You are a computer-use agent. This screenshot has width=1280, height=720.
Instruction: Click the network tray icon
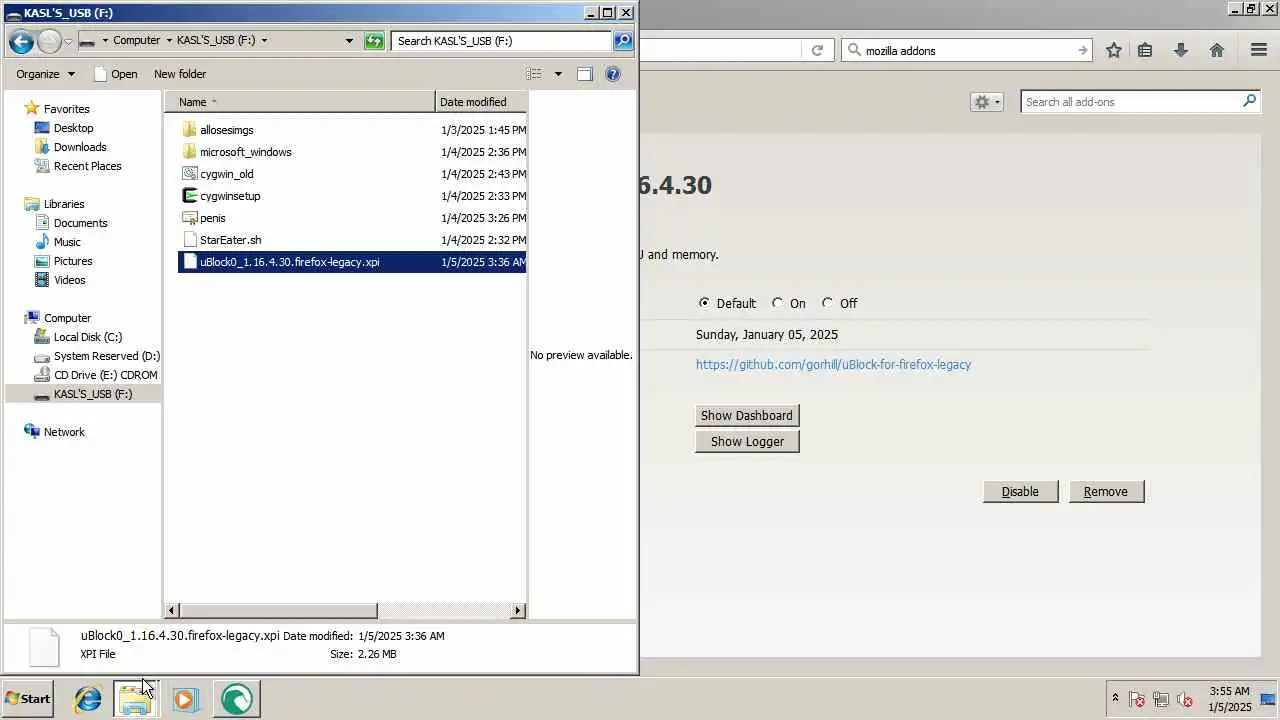coord(1161,699)
